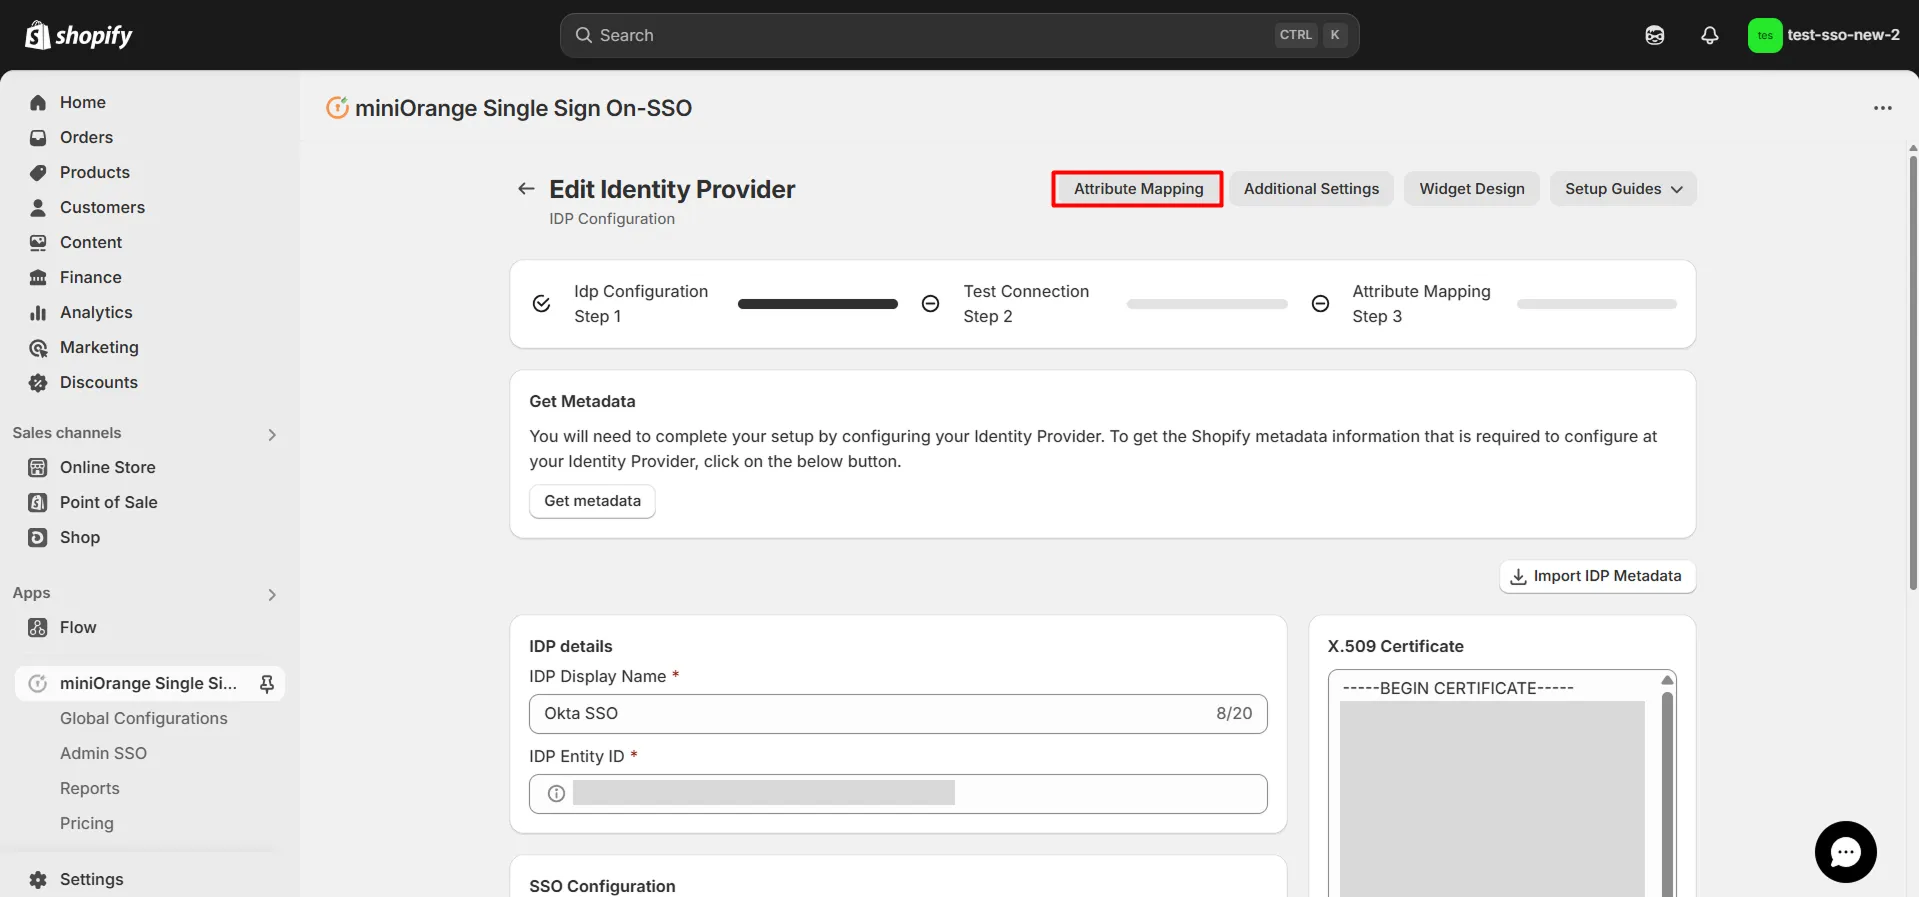Screen dimensions: 1919x897
Task: Open Widget Design tab
Action: click(1471, 189)
